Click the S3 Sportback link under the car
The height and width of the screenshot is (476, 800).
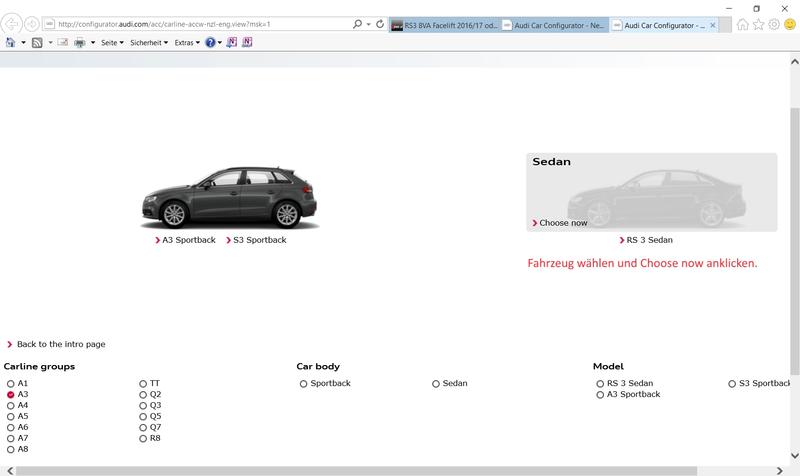[x=259, y=240]
